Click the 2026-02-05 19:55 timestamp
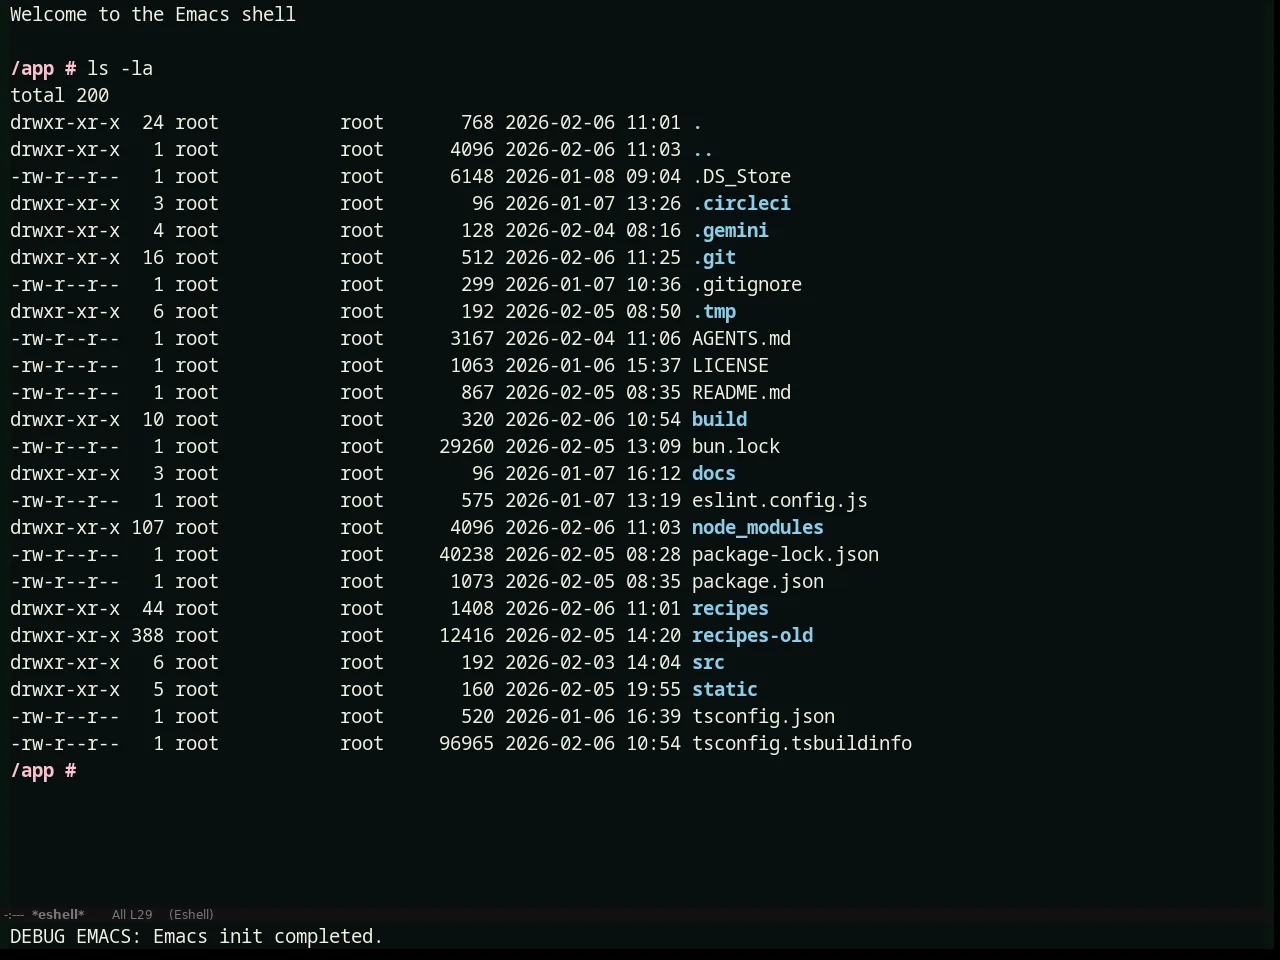 tap(593, 689)
